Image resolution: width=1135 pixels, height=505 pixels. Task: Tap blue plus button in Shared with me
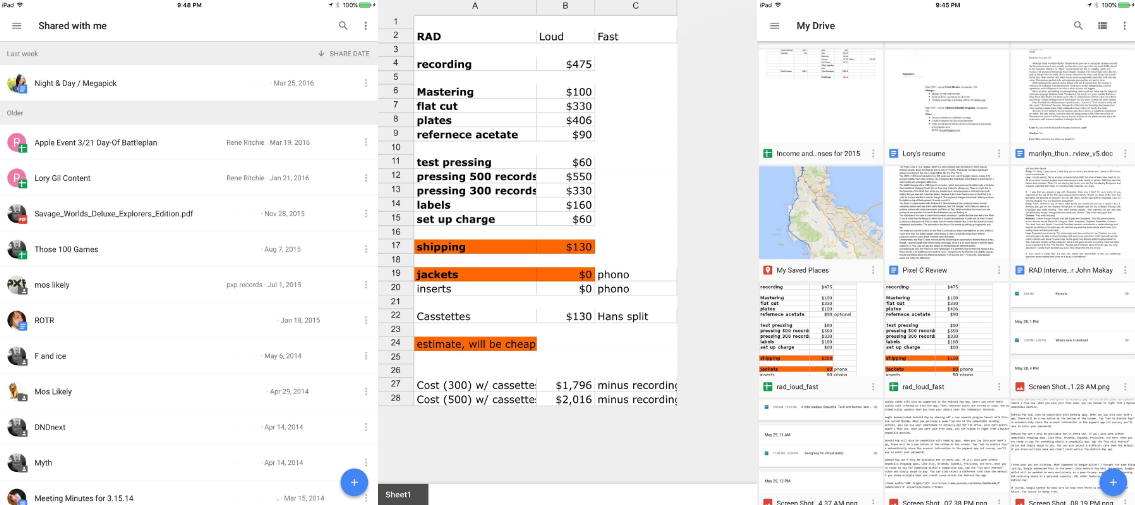pyautogui.click(x=354, y=481)
